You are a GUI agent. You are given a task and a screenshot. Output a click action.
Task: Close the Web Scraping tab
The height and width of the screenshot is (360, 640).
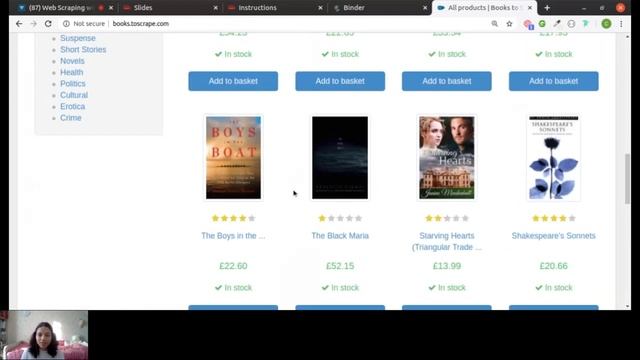(x=111, y=8)
